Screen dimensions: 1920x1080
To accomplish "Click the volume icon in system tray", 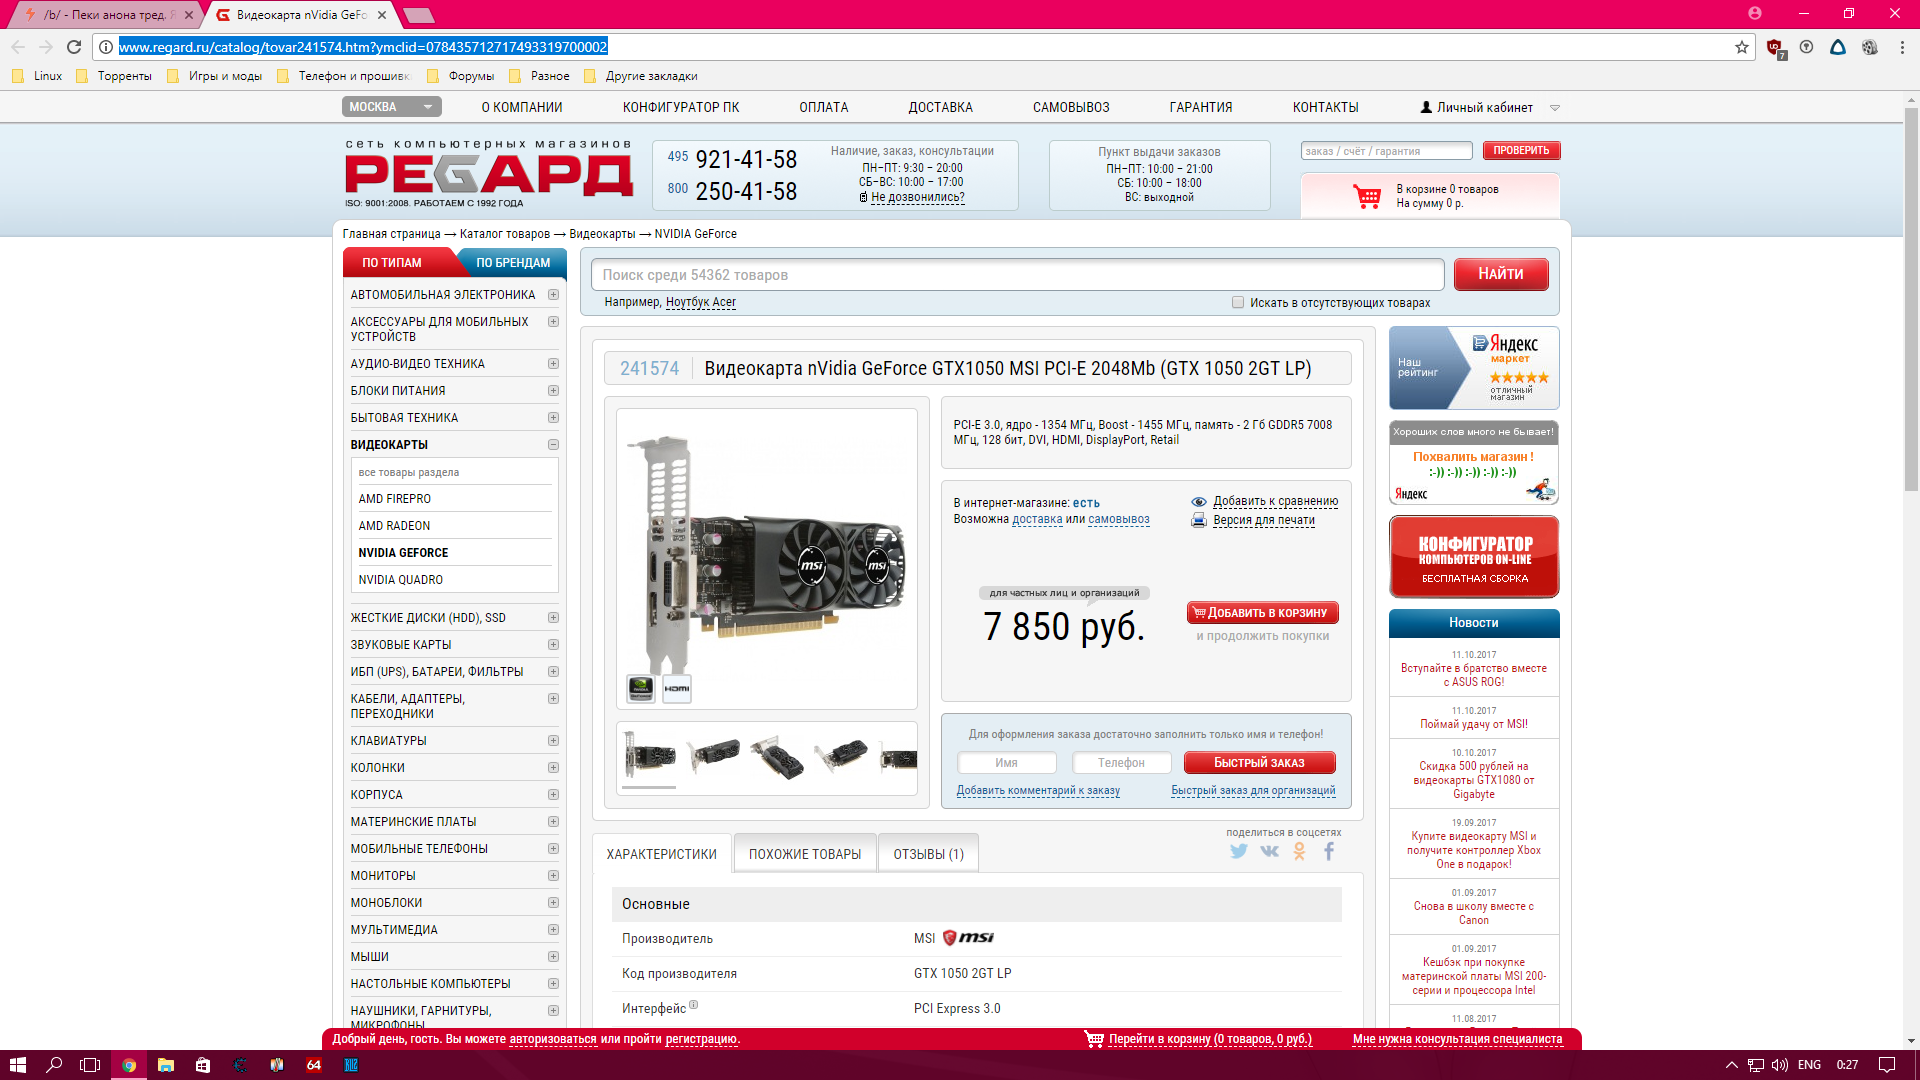I will point(1779,1065).
